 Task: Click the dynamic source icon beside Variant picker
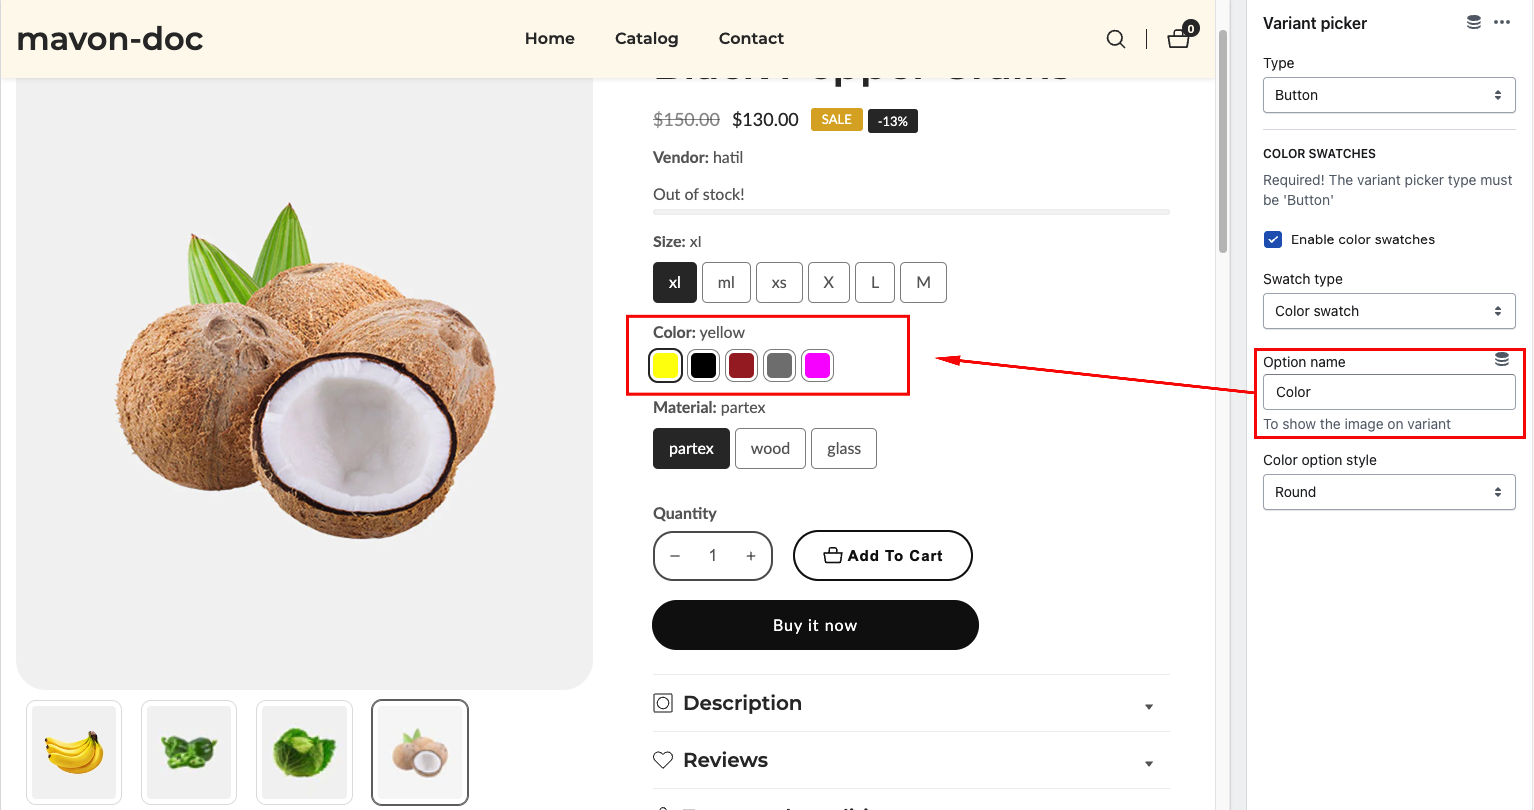tap(1473, 21)
